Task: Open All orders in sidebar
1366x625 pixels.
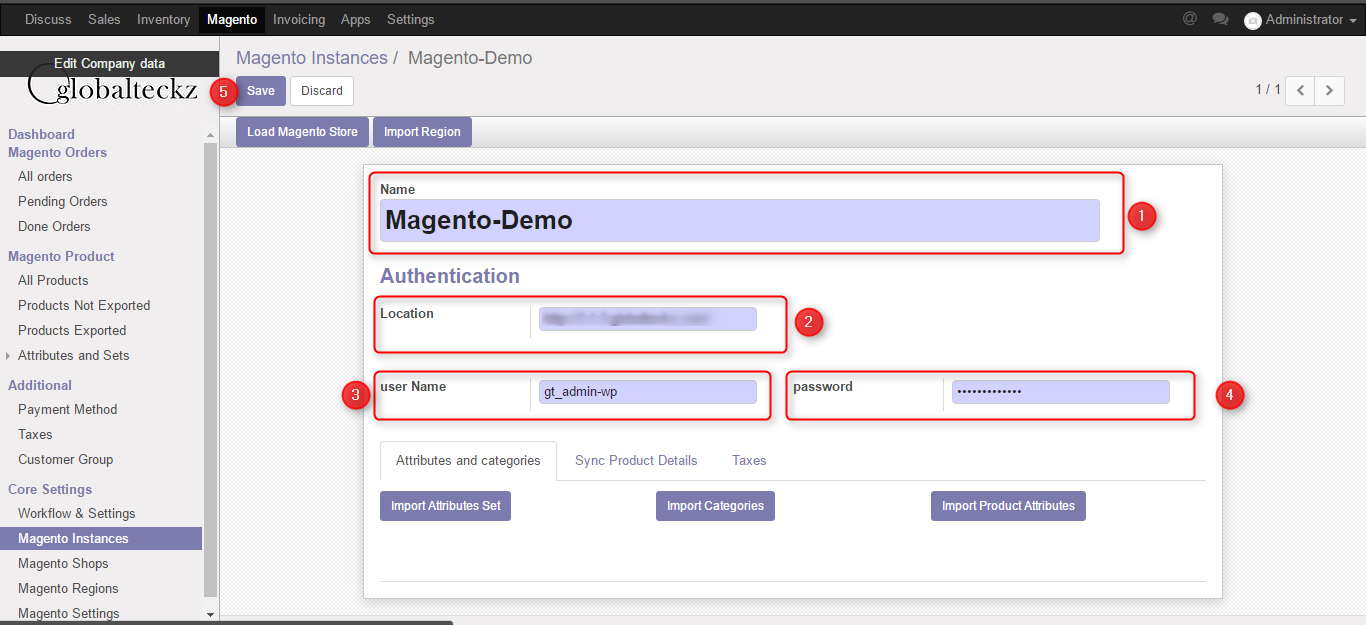Action: [x=45, y=177]
